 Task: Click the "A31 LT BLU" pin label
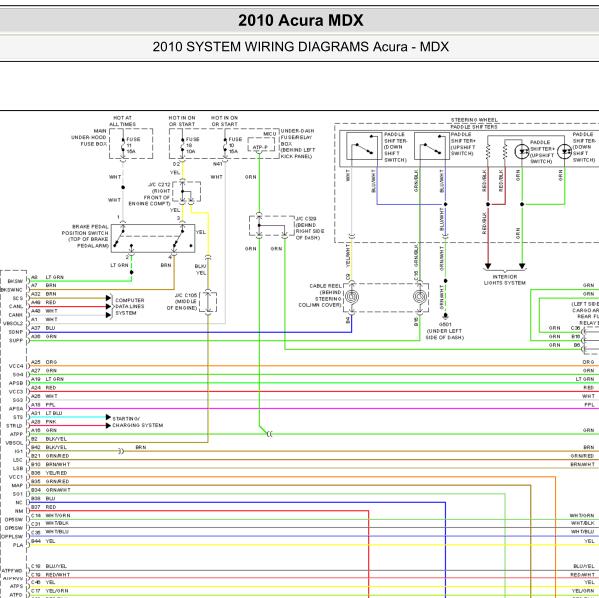click(x=47, y=413)
